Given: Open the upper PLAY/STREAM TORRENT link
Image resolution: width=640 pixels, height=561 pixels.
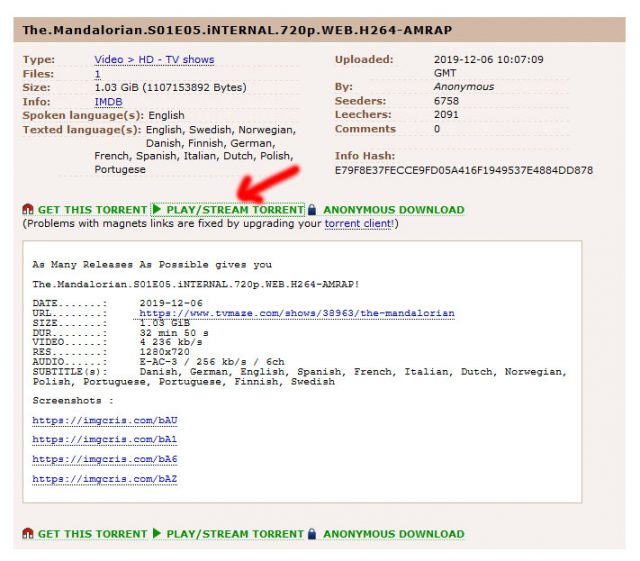Looking at the screenshot, I should point(235,210).
